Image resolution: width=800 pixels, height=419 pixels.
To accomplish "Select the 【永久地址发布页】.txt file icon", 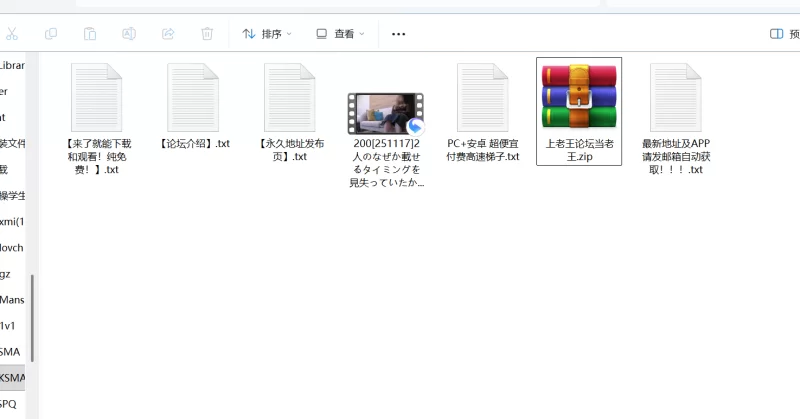I will 289,97.
